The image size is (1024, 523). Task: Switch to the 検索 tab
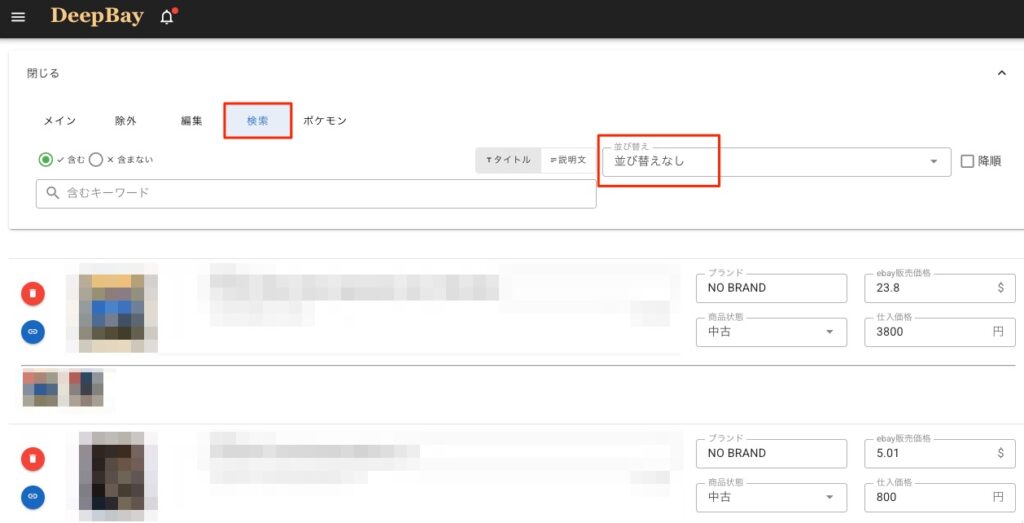pyautogui.click(x=257, y=121)
